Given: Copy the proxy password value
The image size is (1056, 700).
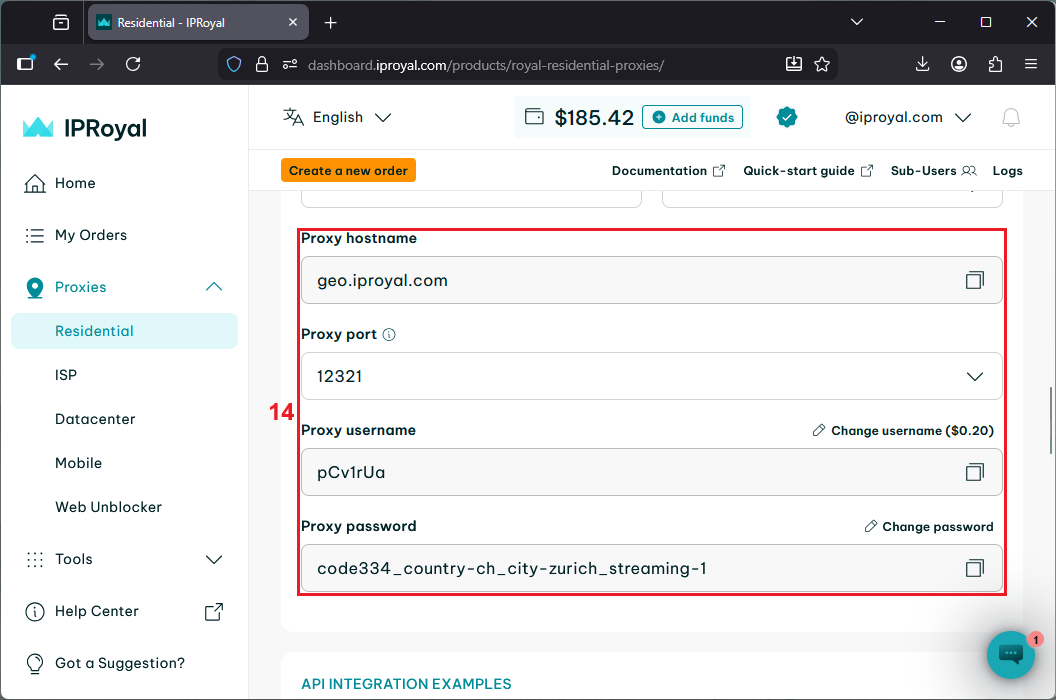Looking at the screenshot, I should [975, 569].
